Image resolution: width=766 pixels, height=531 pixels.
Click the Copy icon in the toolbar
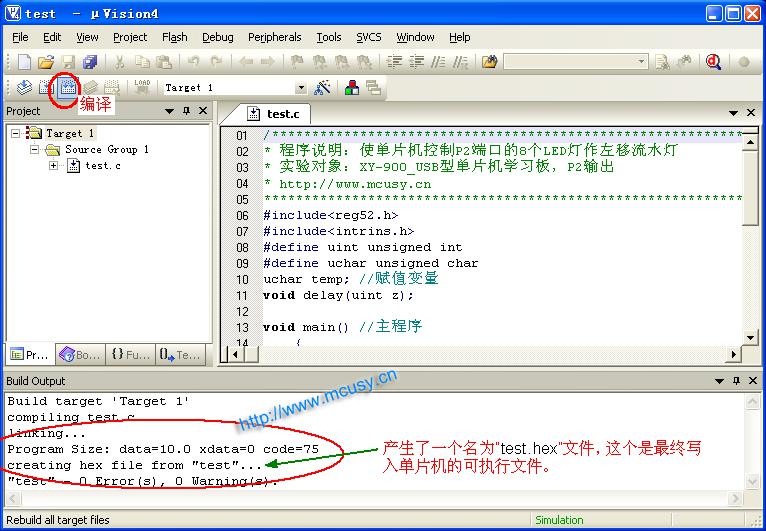coord(142,62)
